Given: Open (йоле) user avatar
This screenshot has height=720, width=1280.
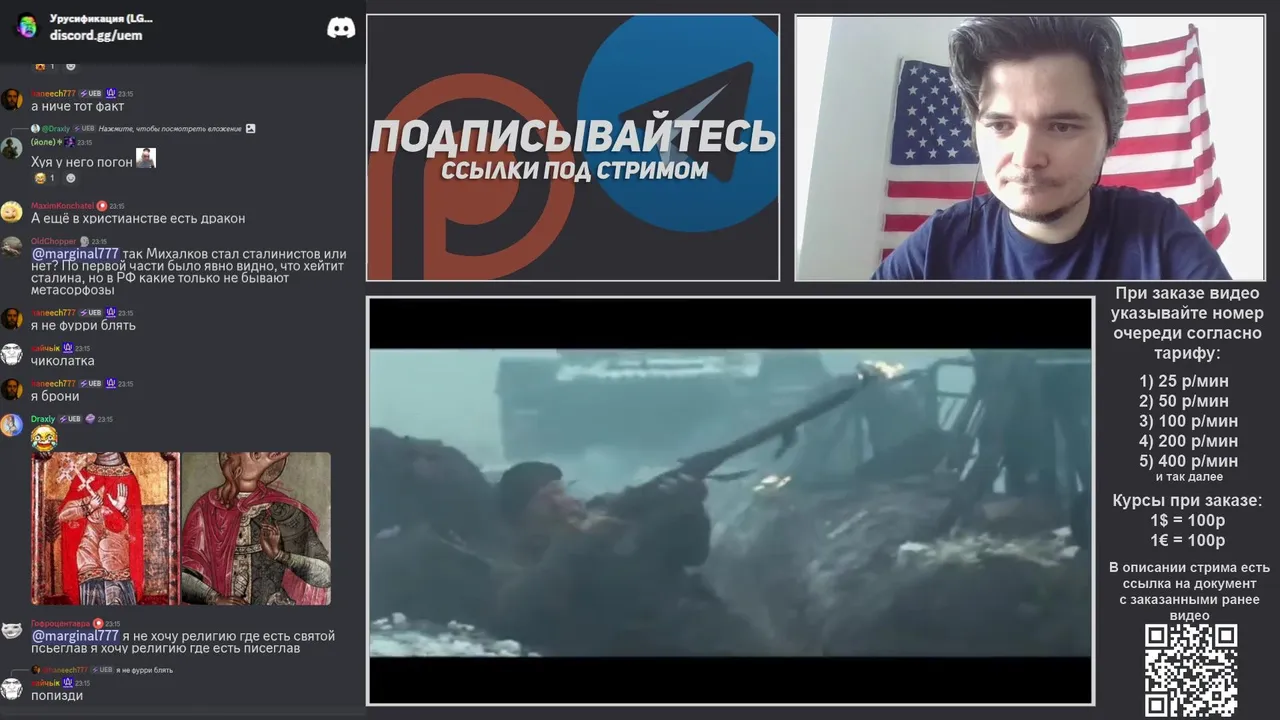Looking at the screenshot, I should [11, 148].
